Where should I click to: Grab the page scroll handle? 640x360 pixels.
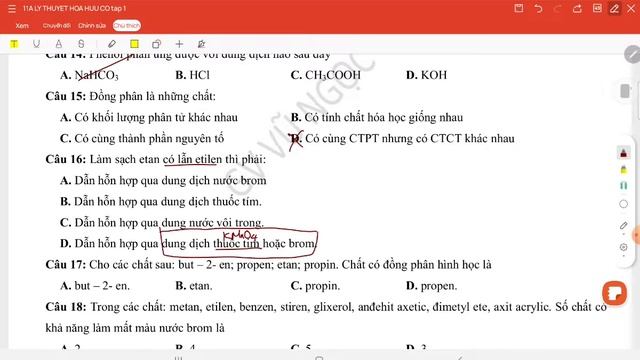click(625, 91)
